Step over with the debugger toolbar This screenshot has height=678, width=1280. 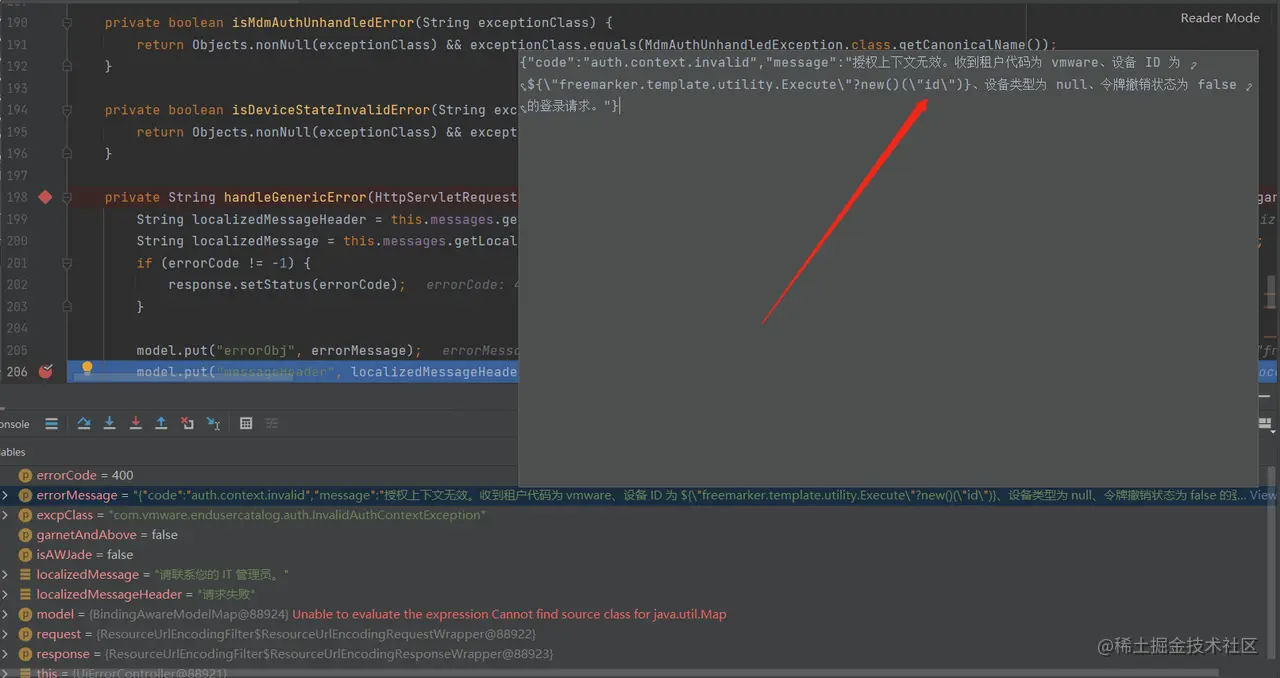point(84,424)
